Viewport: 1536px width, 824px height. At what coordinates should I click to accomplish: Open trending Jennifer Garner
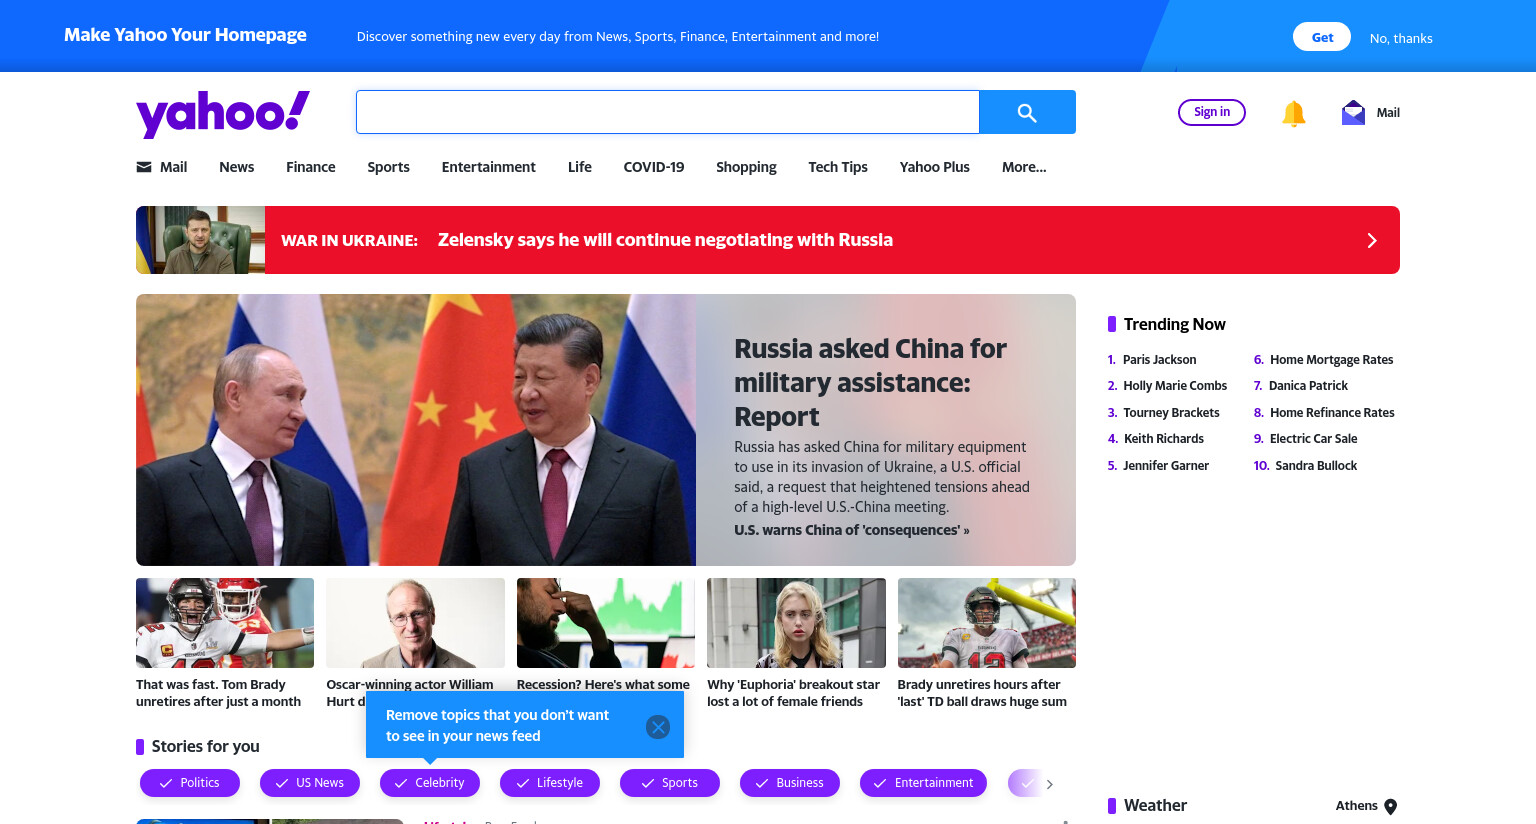1166,466
